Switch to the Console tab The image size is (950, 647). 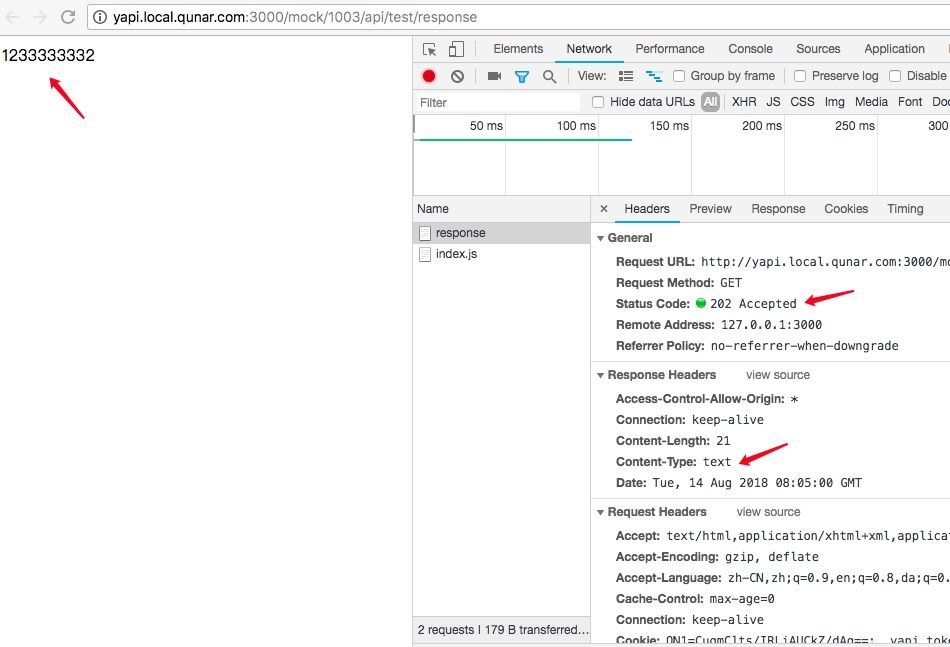[x=750, y=49]
